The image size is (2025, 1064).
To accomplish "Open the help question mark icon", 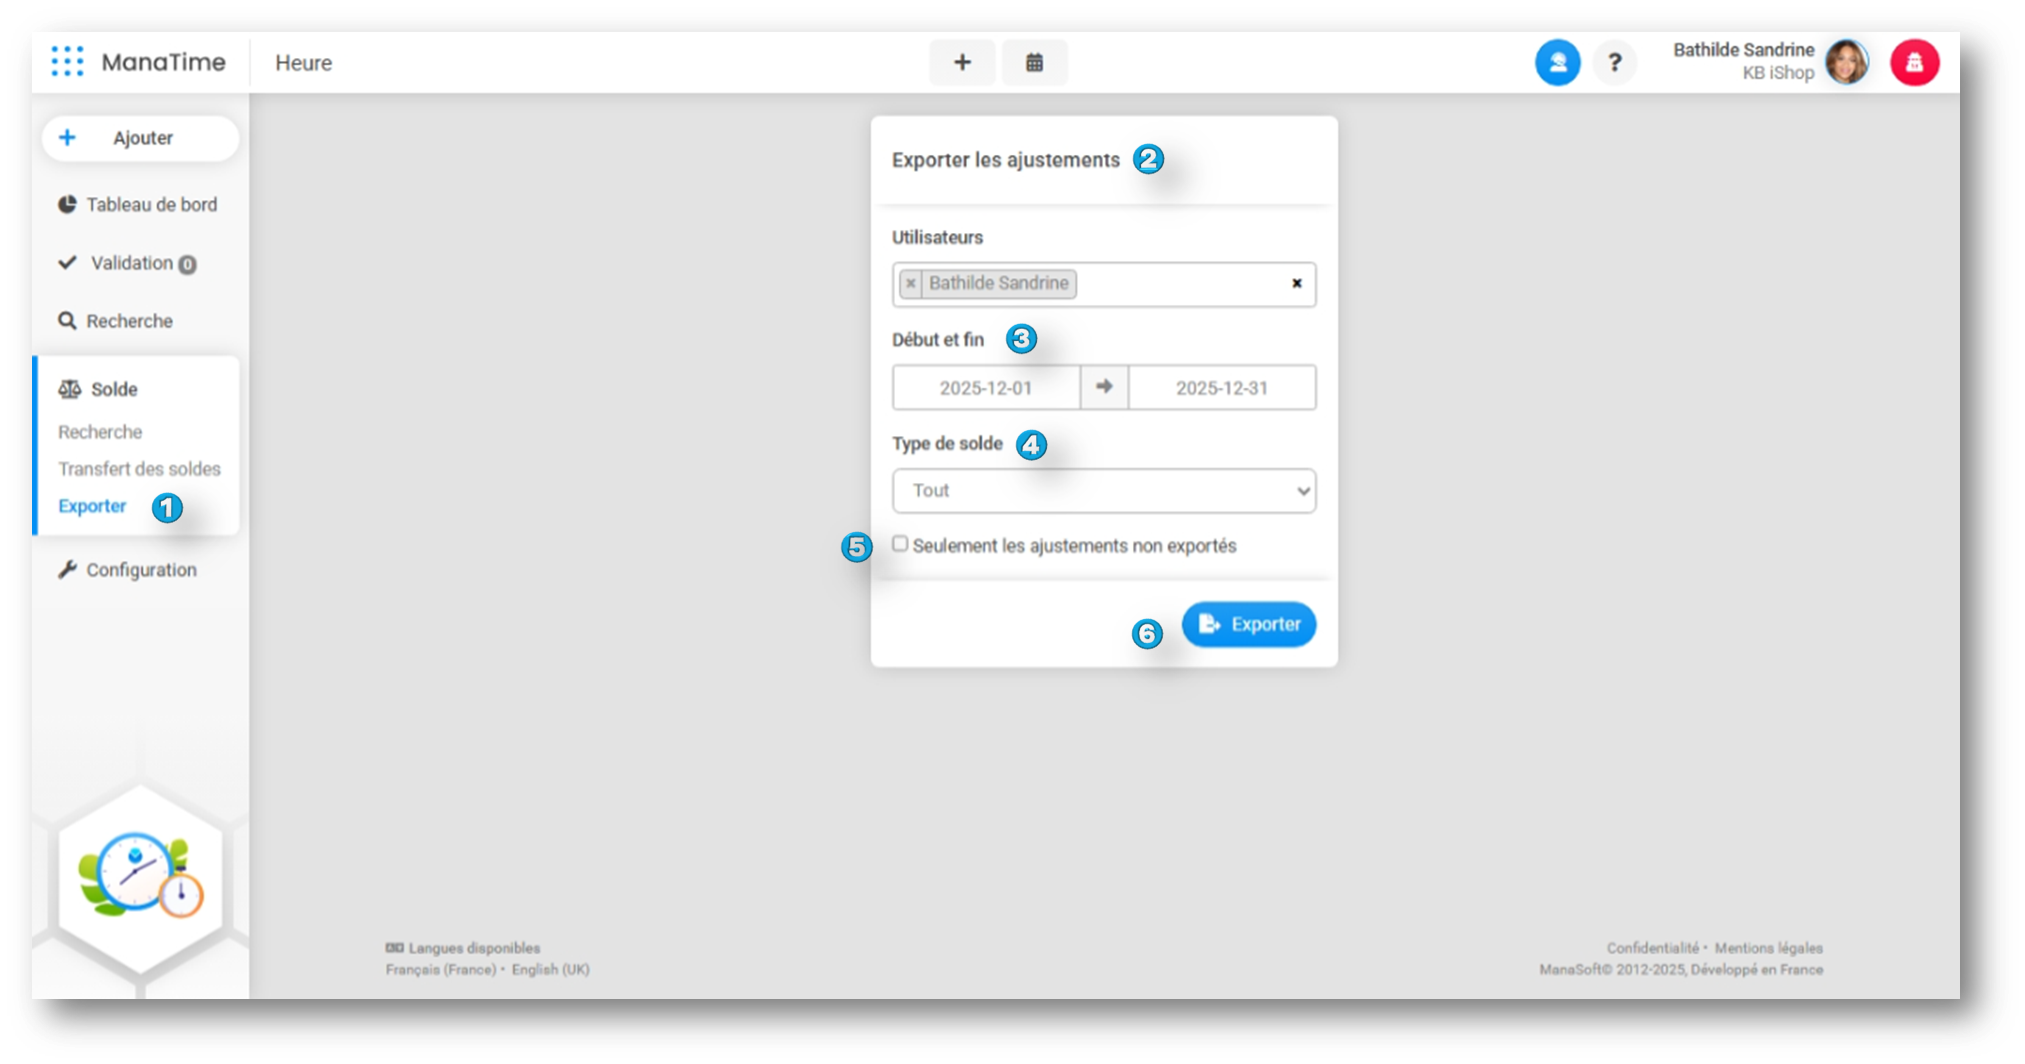I will 1614,63.
